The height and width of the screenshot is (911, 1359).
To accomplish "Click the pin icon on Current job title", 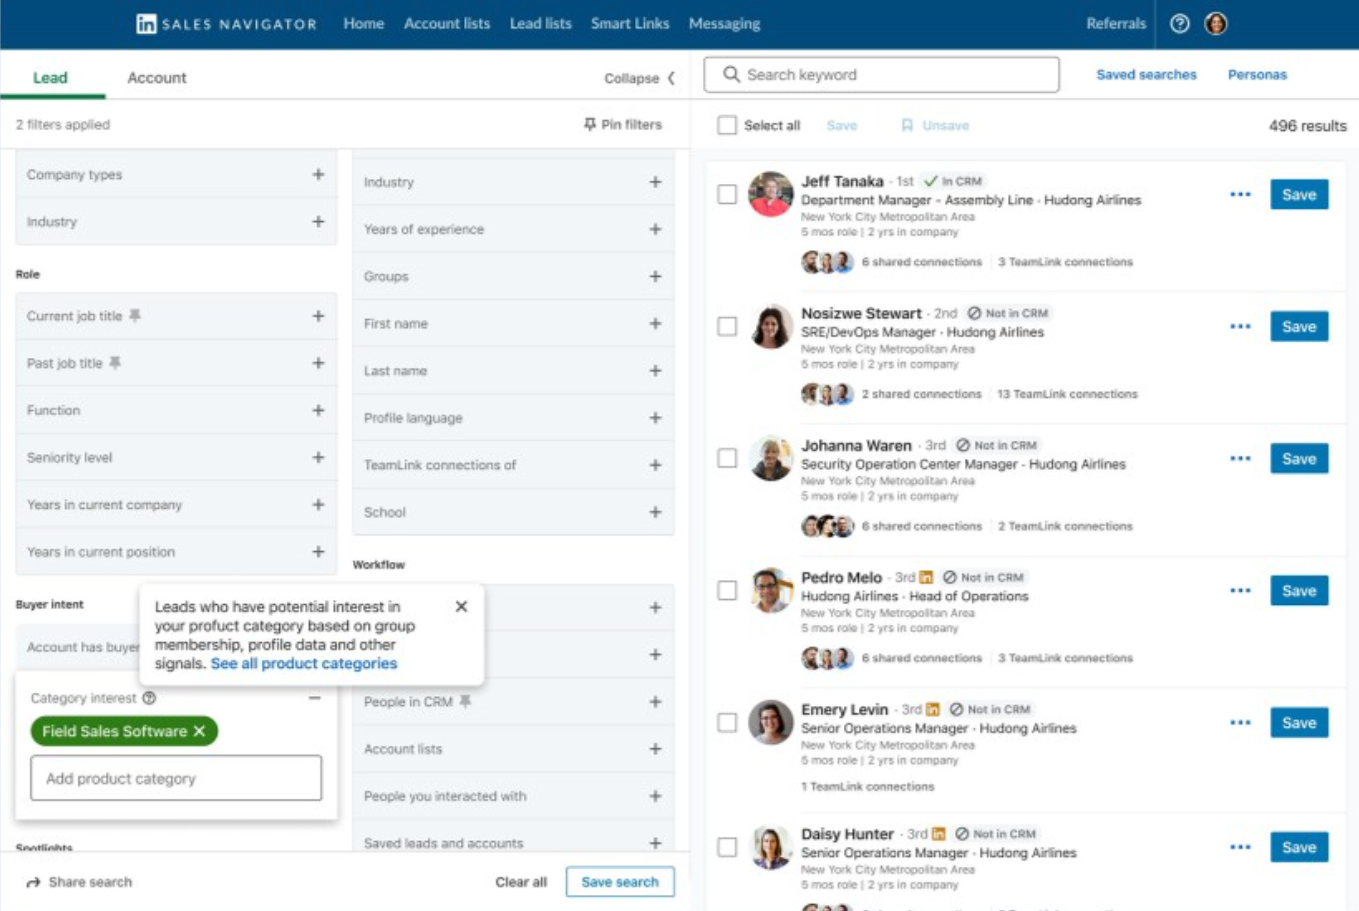I will tap(135, 316).
